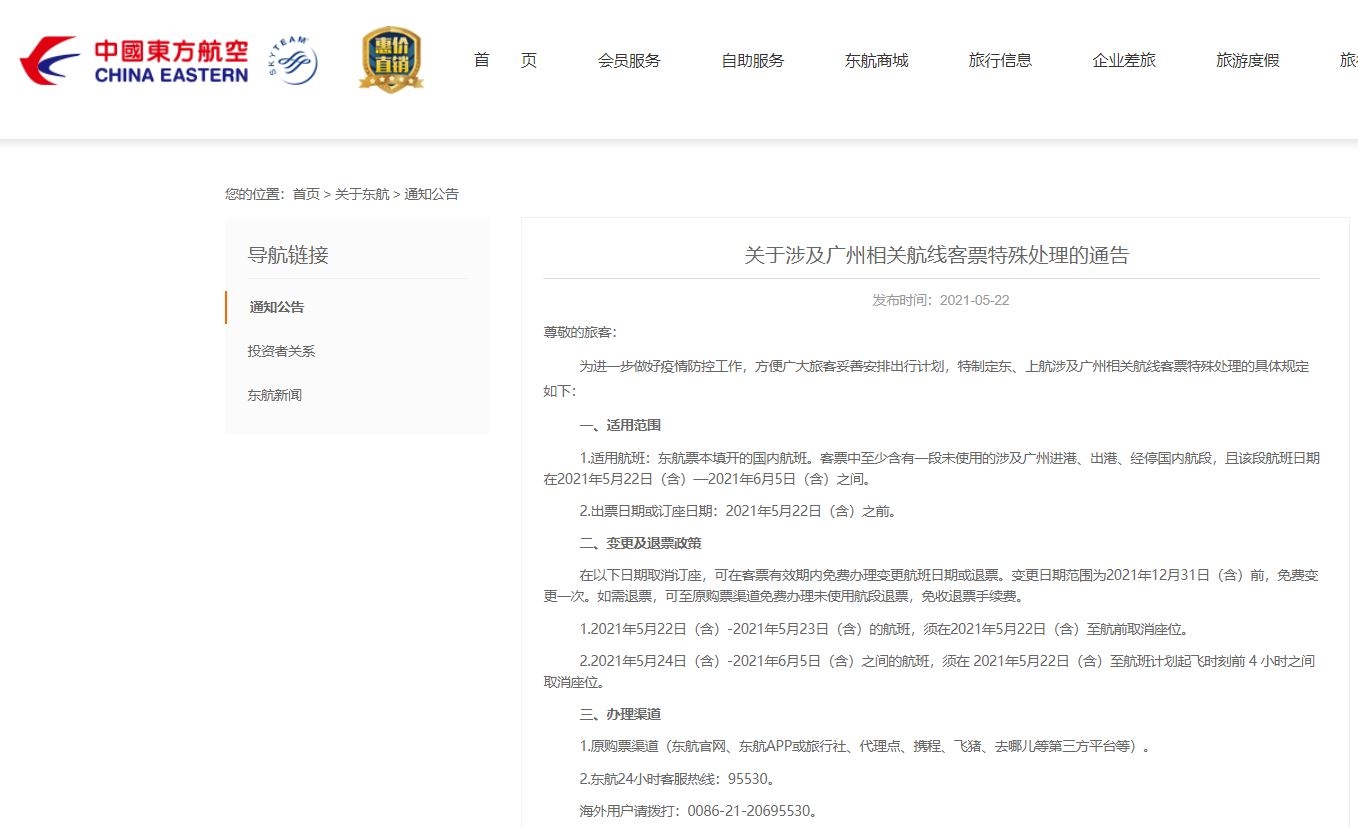Click the China Eastern logo

tap(134, 61)
